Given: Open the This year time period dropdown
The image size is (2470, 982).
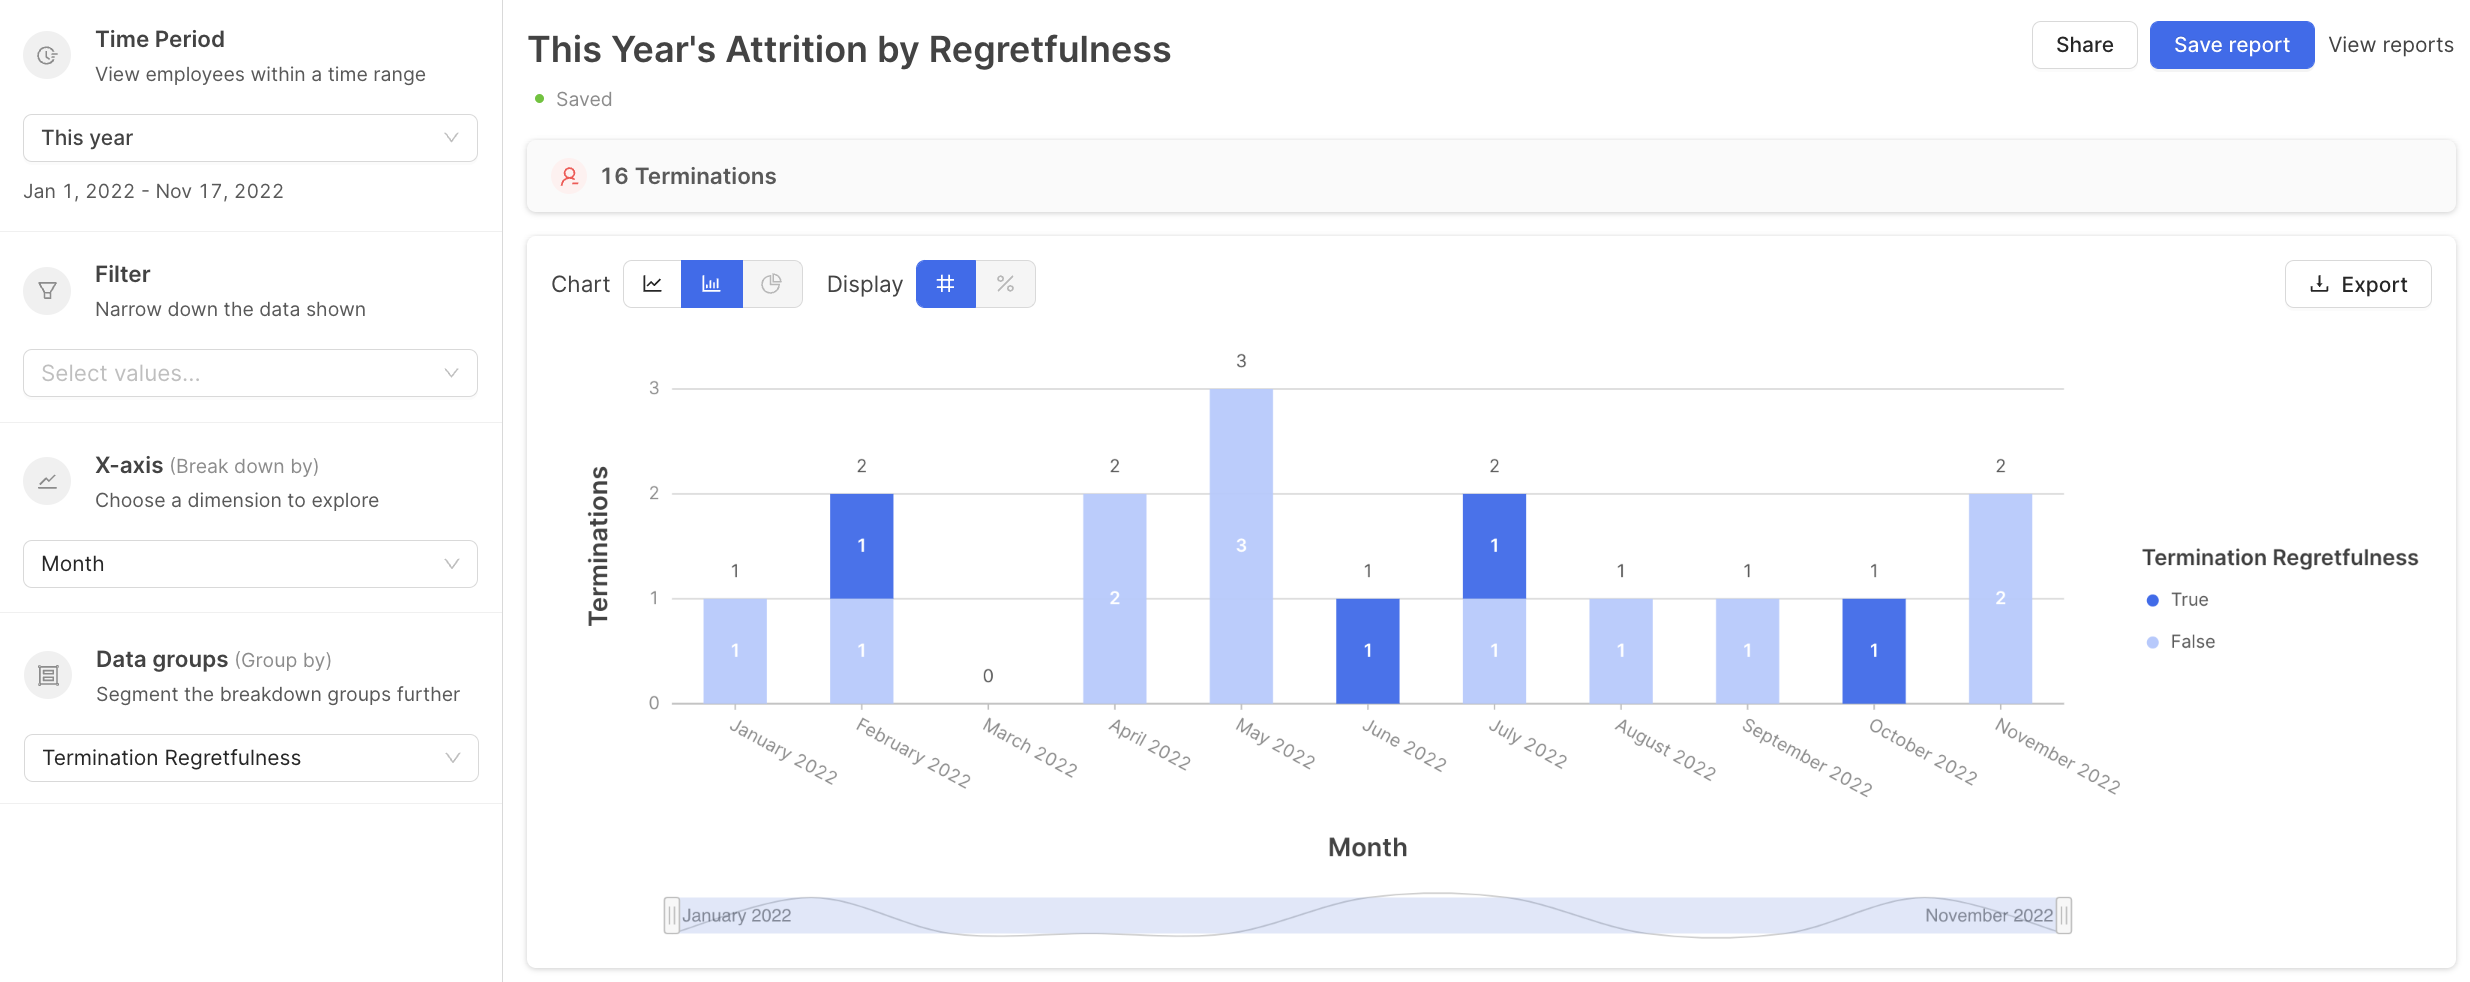Looking at the screenshot, I should (250, 138).
